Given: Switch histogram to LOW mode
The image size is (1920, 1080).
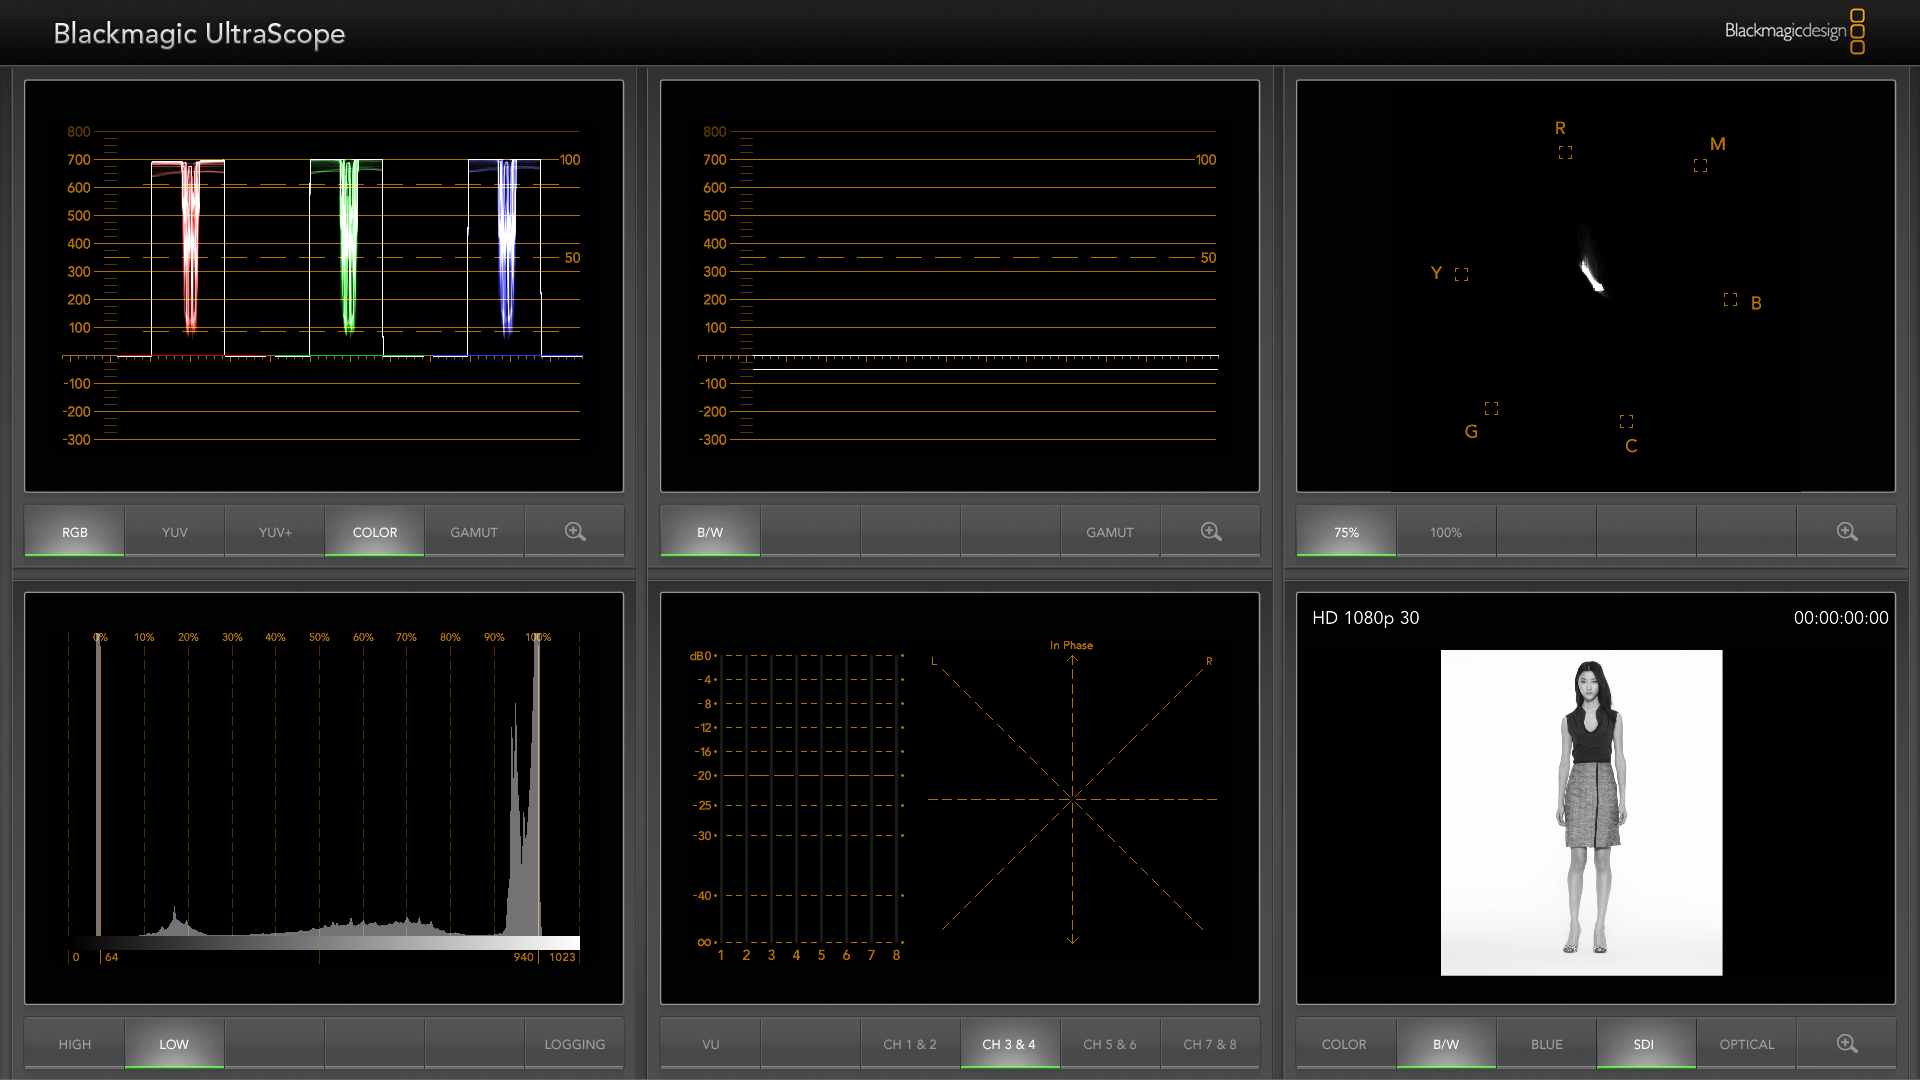Looking at the screenshot, I should (174, 1043).
